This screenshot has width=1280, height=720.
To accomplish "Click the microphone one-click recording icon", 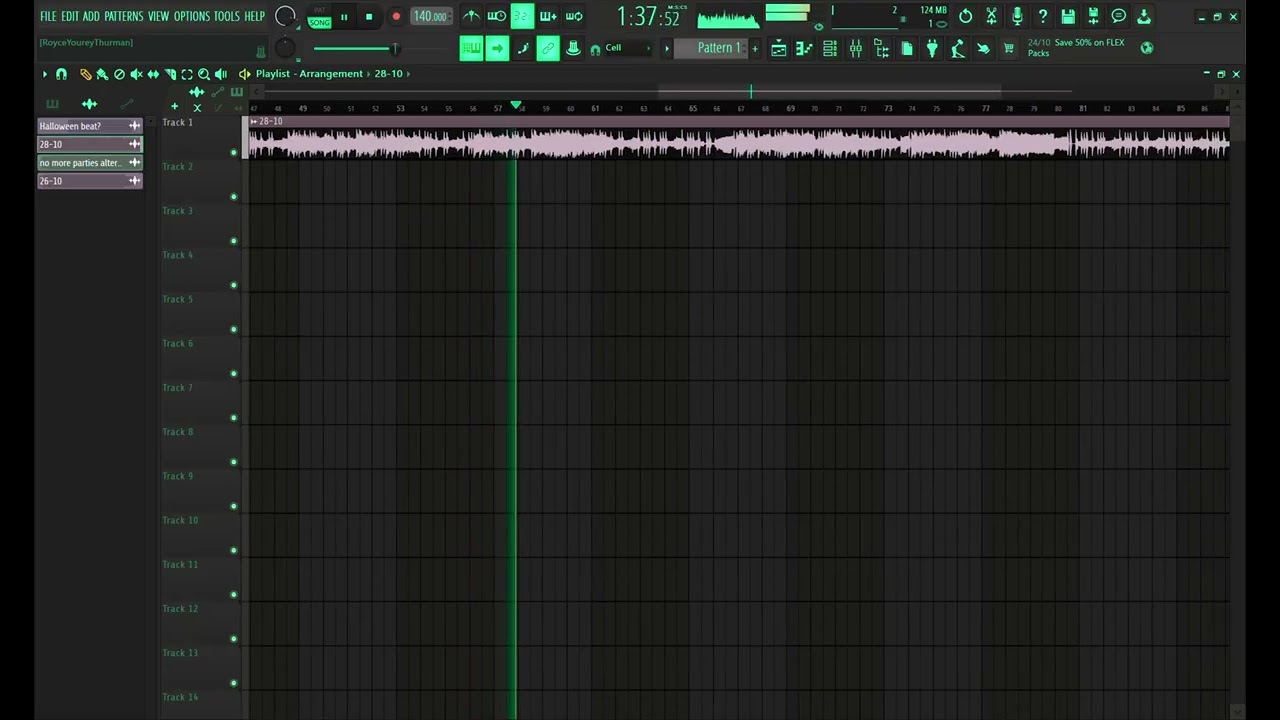I will (1017, 16).
